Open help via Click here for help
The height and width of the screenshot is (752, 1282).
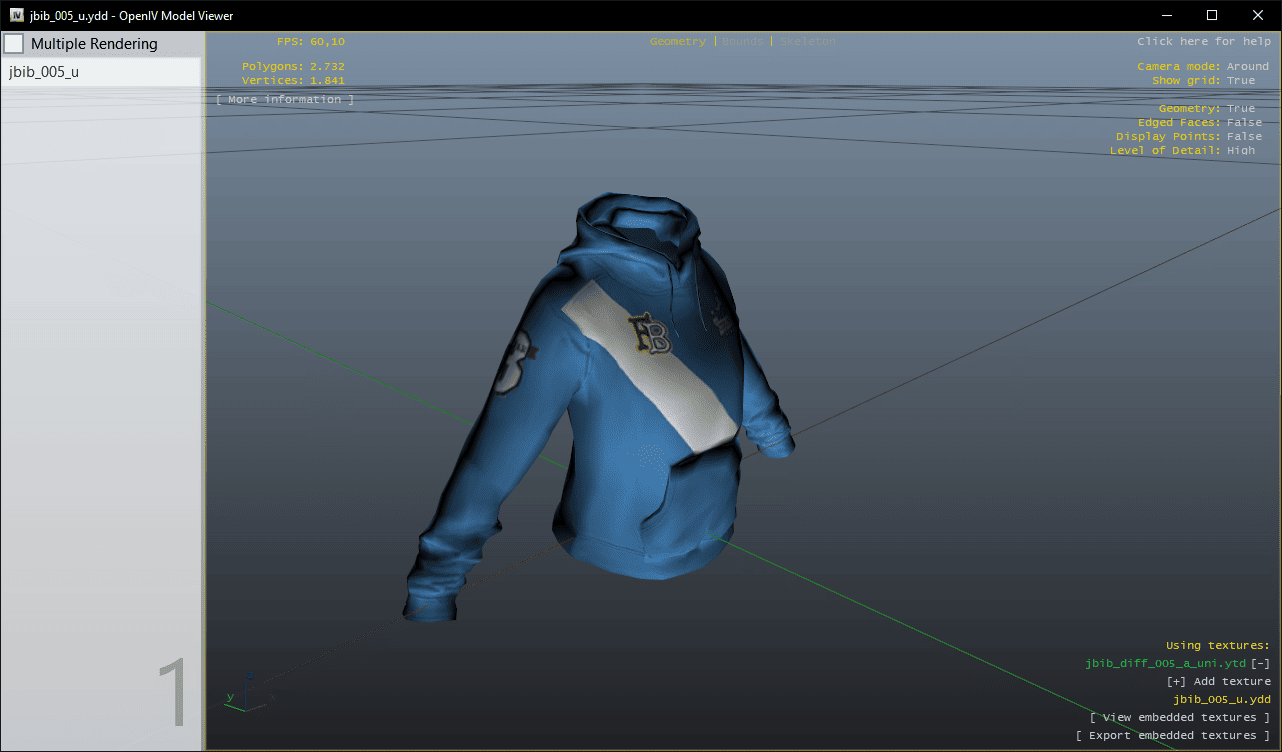(x=1202, y=42)
